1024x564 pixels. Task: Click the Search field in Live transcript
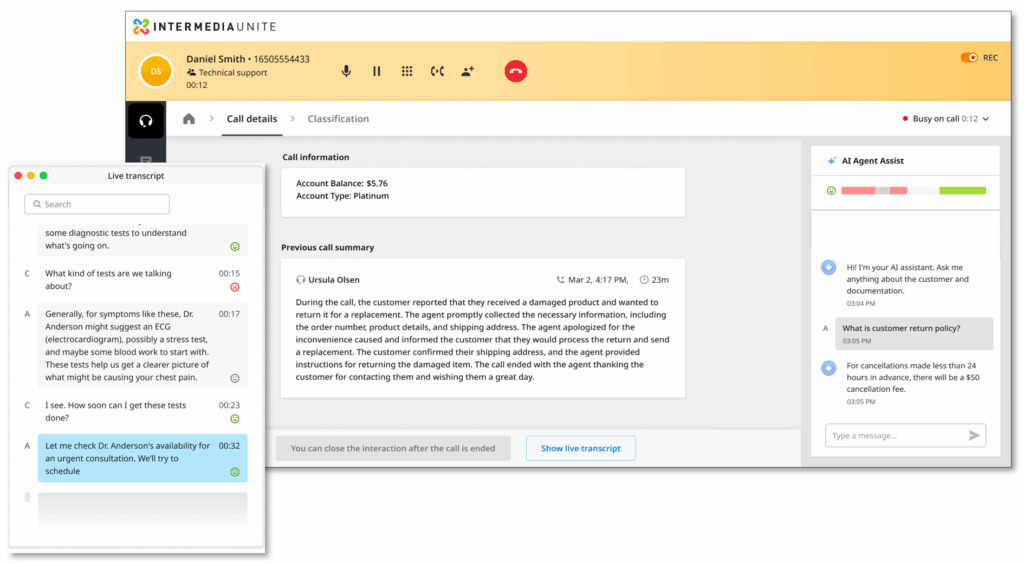click(x=97, y=204)
